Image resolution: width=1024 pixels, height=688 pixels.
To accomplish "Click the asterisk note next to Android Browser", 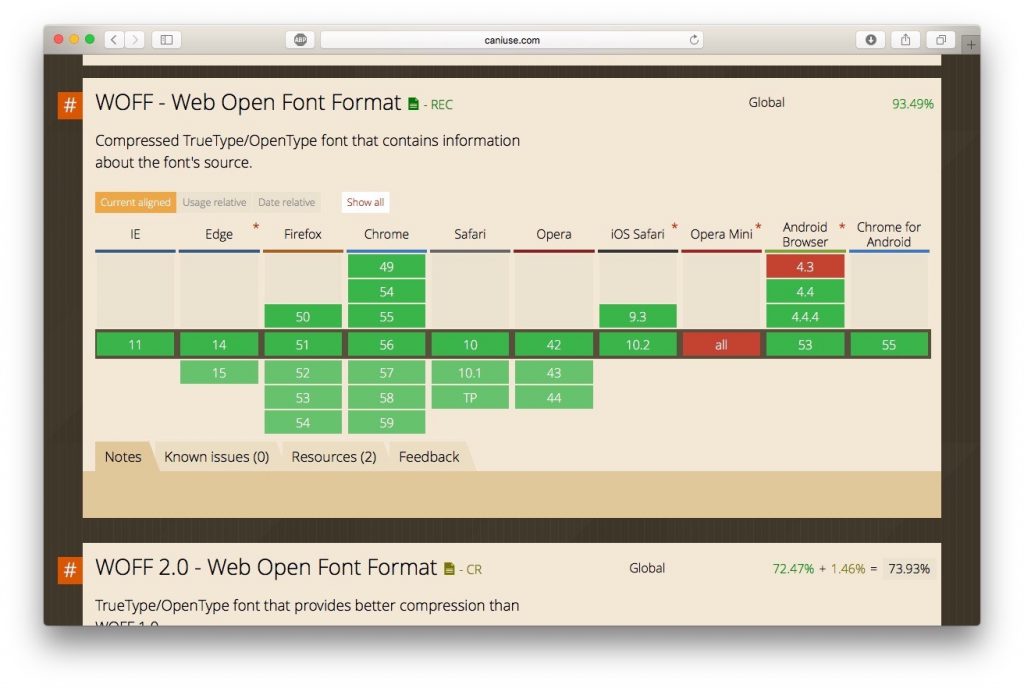I will pos(842,227).
